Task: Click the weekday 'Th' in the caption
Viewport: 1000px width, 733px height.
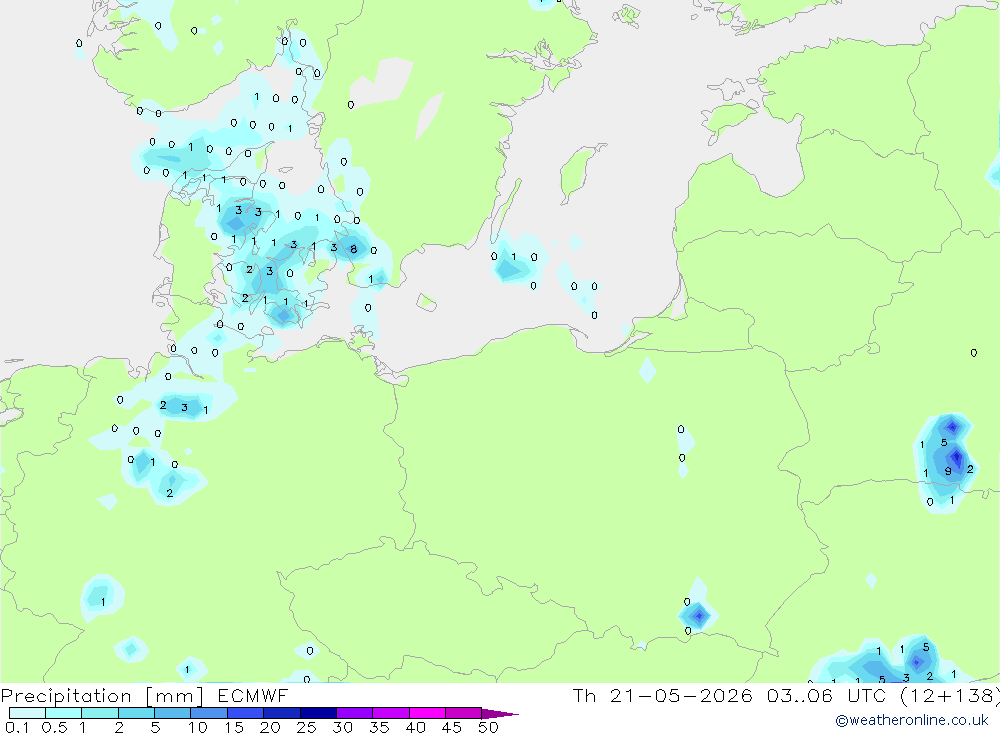Action: tap(584, 695)
